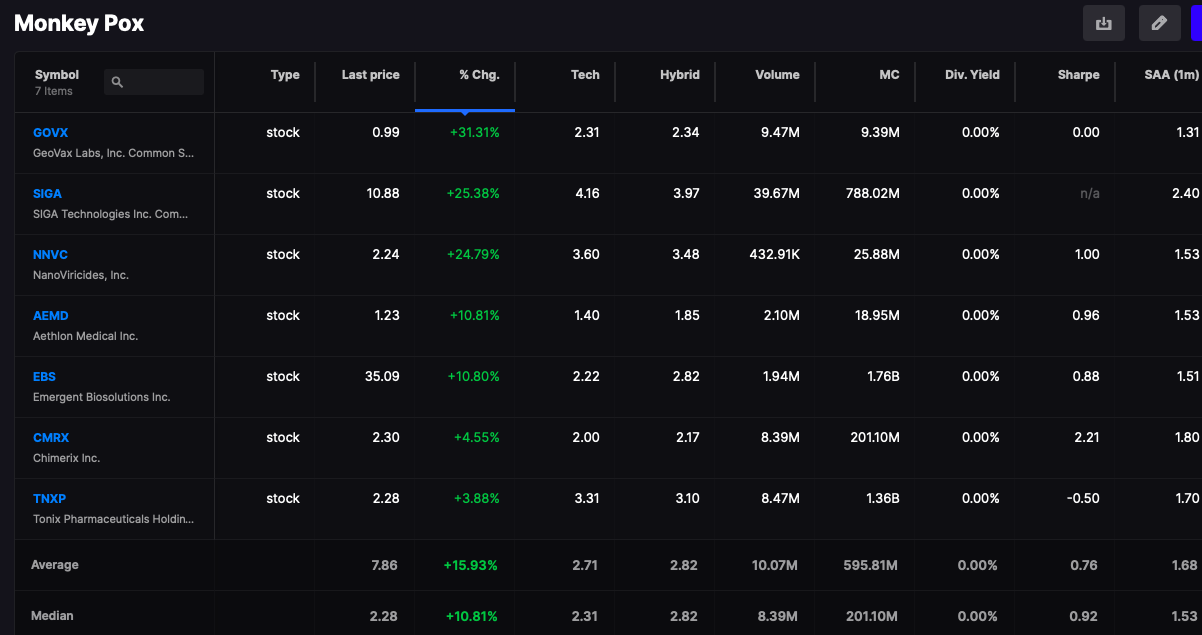Click SIGA change value +25.38%
The height and width of the screenshot is (635, 1202).
click(x=473, y=194)
